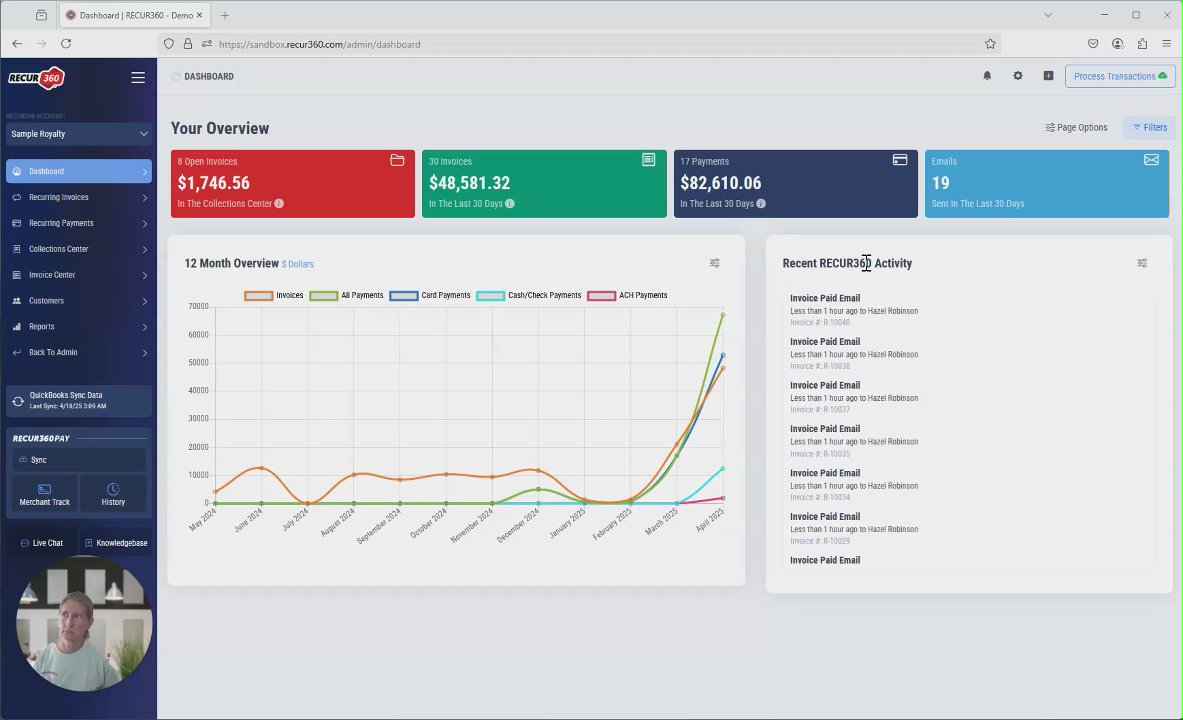The width and height of the screenshot is (1183, 720).
Task: Click Invoice Paid Email for R-10038
Action: [x=825, y=342]
